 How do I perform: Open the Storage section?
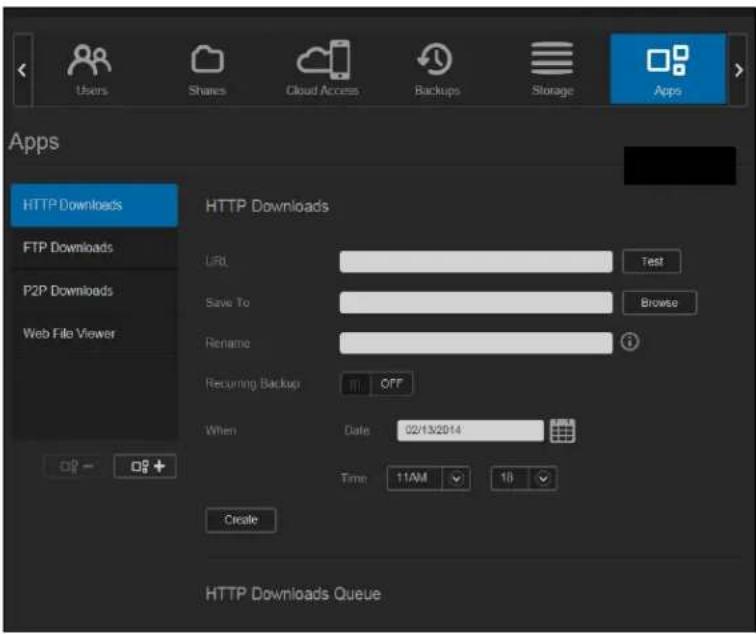click(x=553, y=69)
